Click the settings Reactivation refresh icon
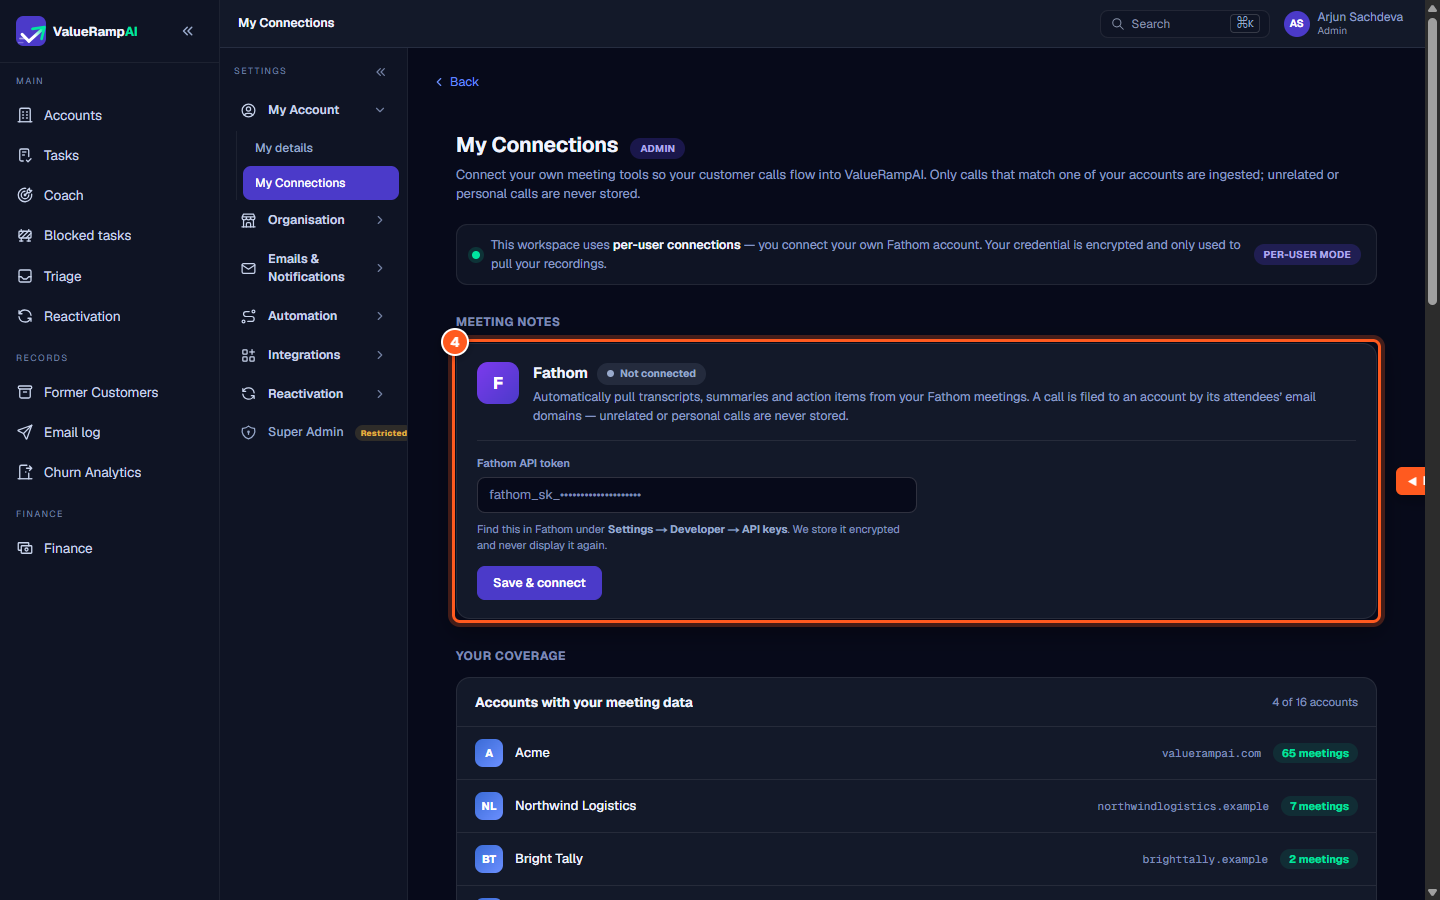The width and height of the screenshot is (1440, 900). pos(249,394)
